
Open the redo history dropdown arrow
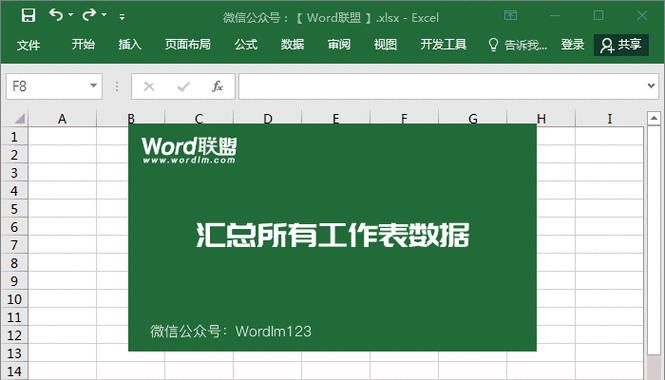pyautogui.click(x=104, y=15)
